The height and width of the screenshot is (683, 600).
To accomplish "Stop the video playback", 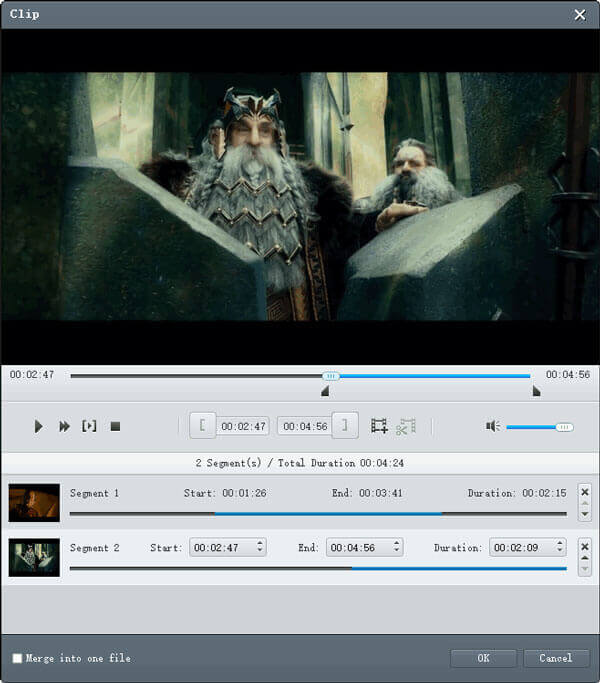I will point(115,426).
